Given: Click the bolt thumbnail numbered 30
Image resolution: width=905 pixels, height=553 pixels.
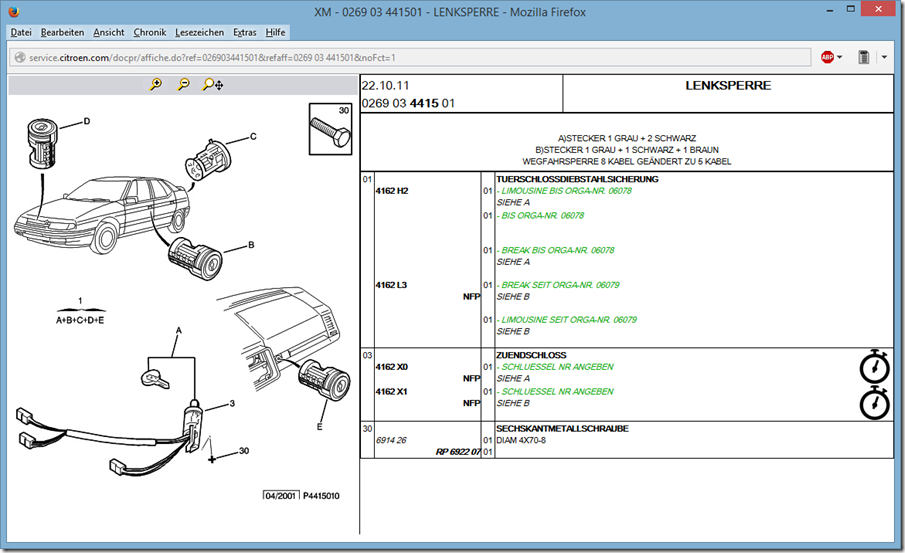Looking at the screenshot, I should (330, 129).
